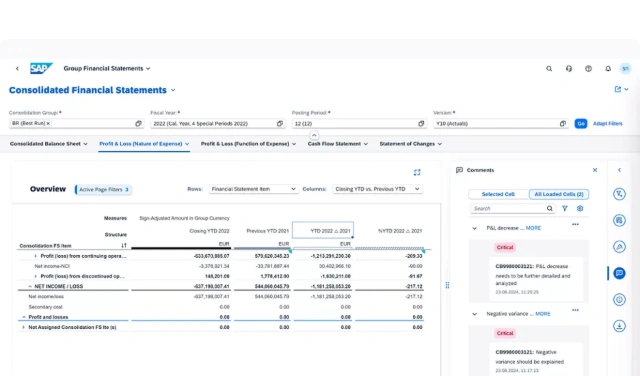This screenshot has width=640, height=376.
Task: Open the comments filter funnel icon
Action: (x=565, y=208)
